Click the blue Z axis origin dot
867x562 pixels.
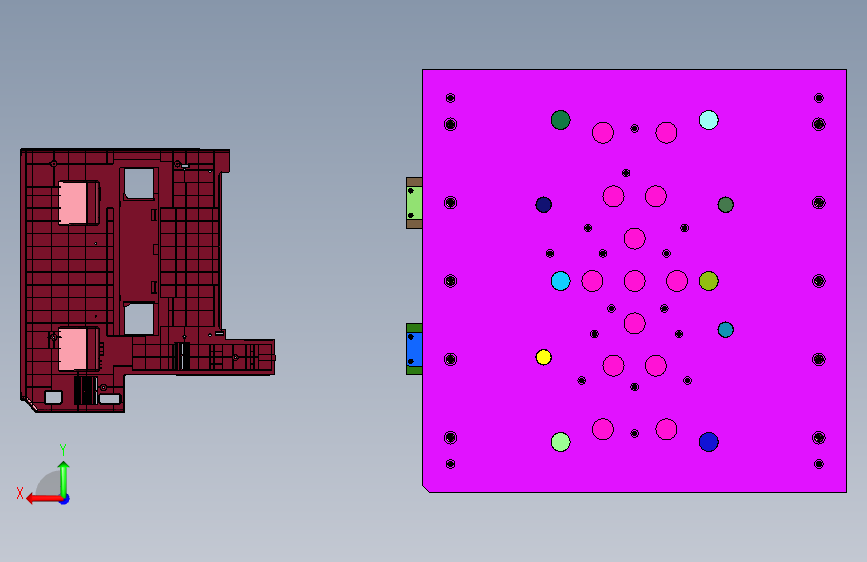click(65, 499)
